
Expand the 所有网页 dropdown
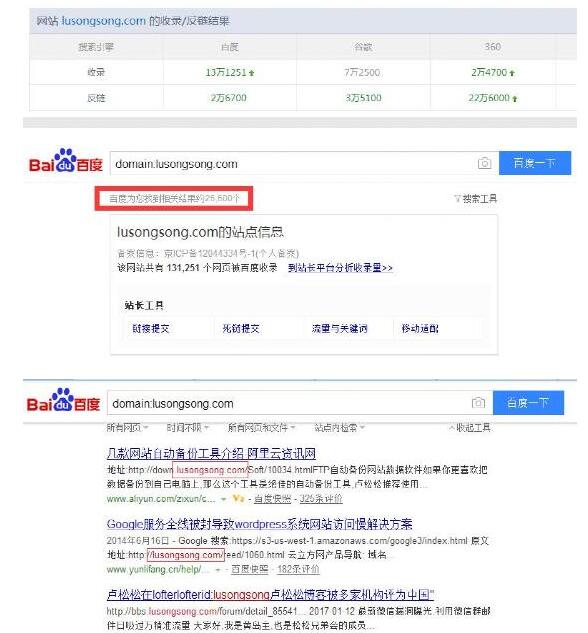click(128, 428)
